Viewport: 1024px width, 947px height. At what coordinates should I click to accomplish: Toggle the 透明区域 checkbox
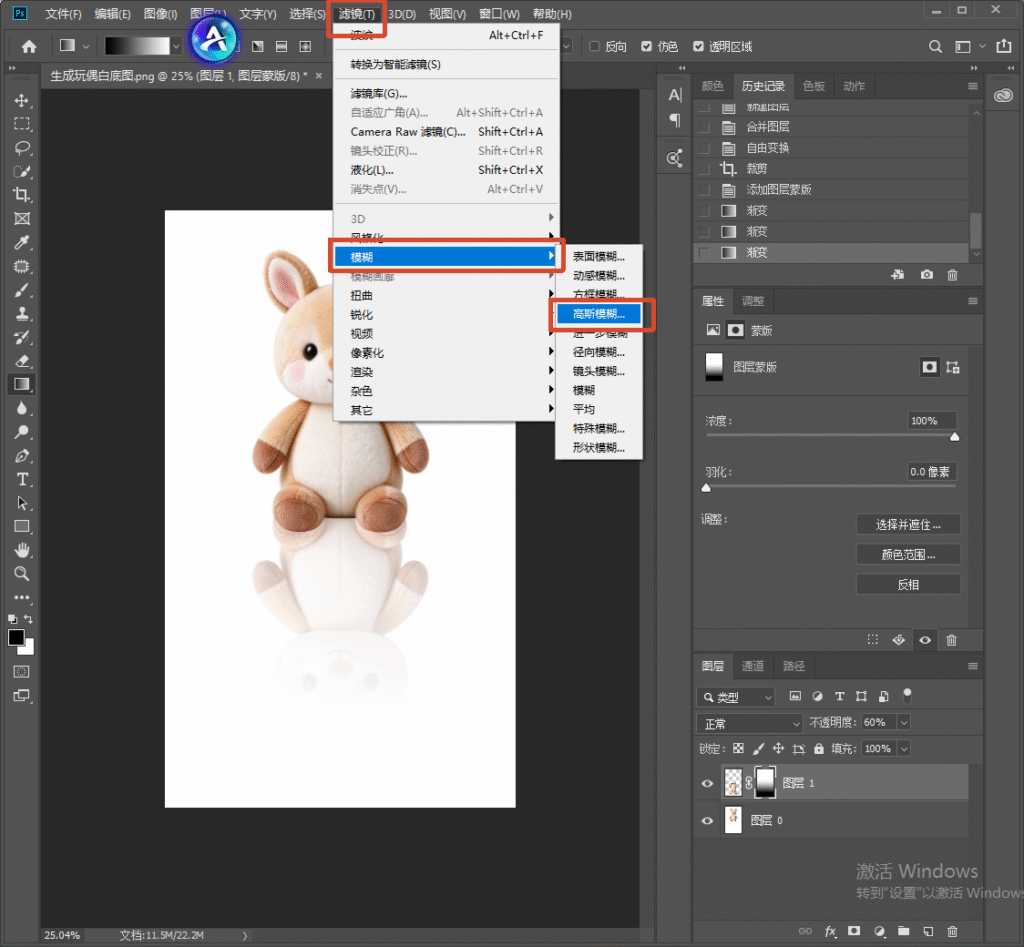(698, 46)
